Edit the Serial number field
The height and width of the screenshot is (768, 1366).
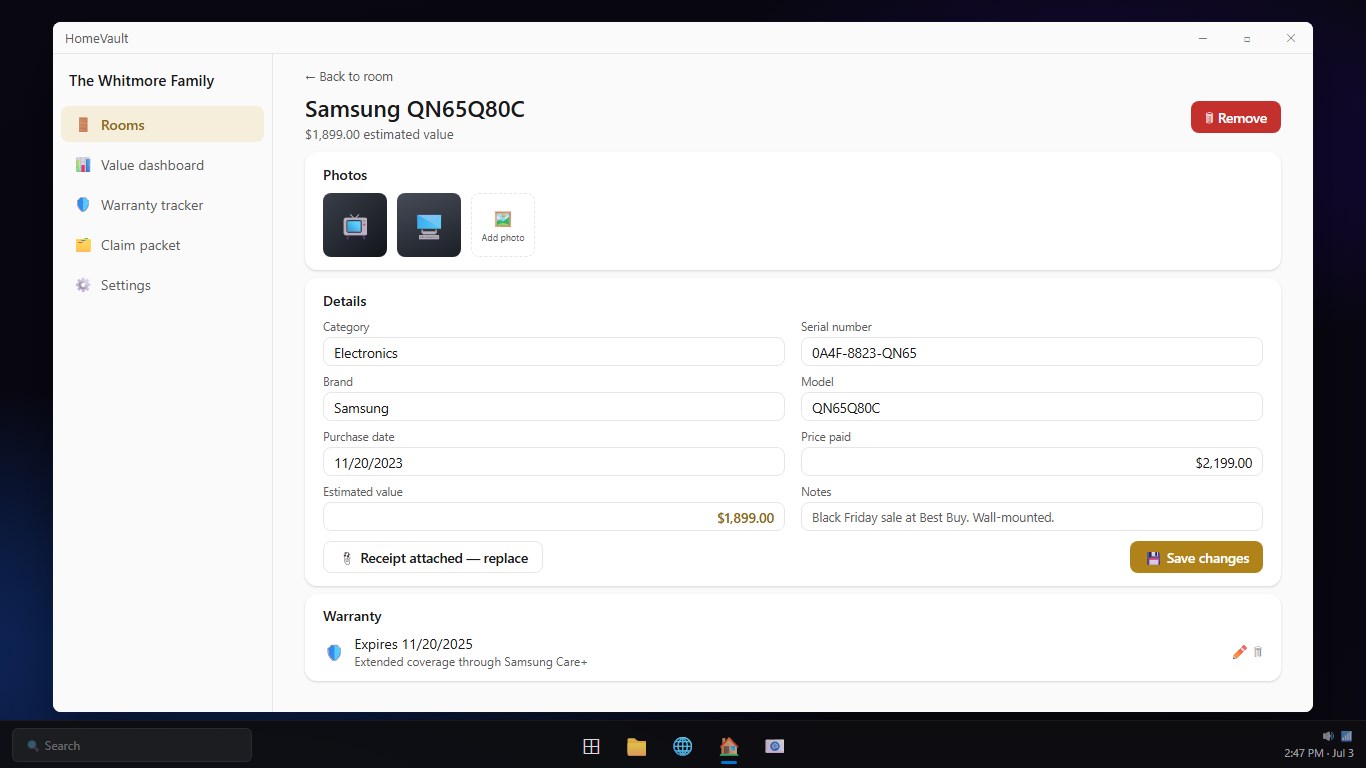click(1032, 352)
